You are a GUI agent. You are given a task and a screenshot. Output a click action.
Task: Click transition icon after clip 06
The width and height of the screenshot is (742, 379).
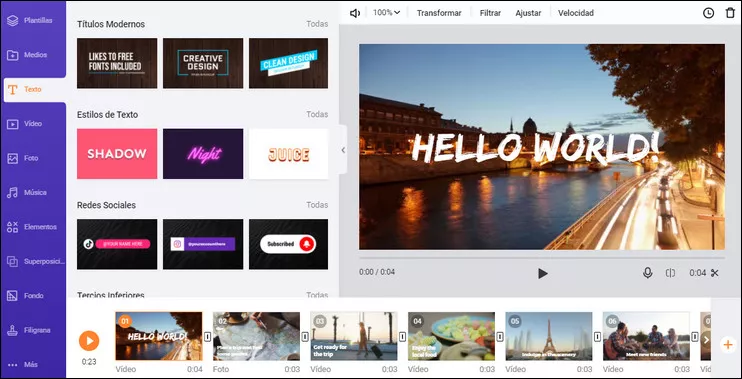[x=695, y=336]
